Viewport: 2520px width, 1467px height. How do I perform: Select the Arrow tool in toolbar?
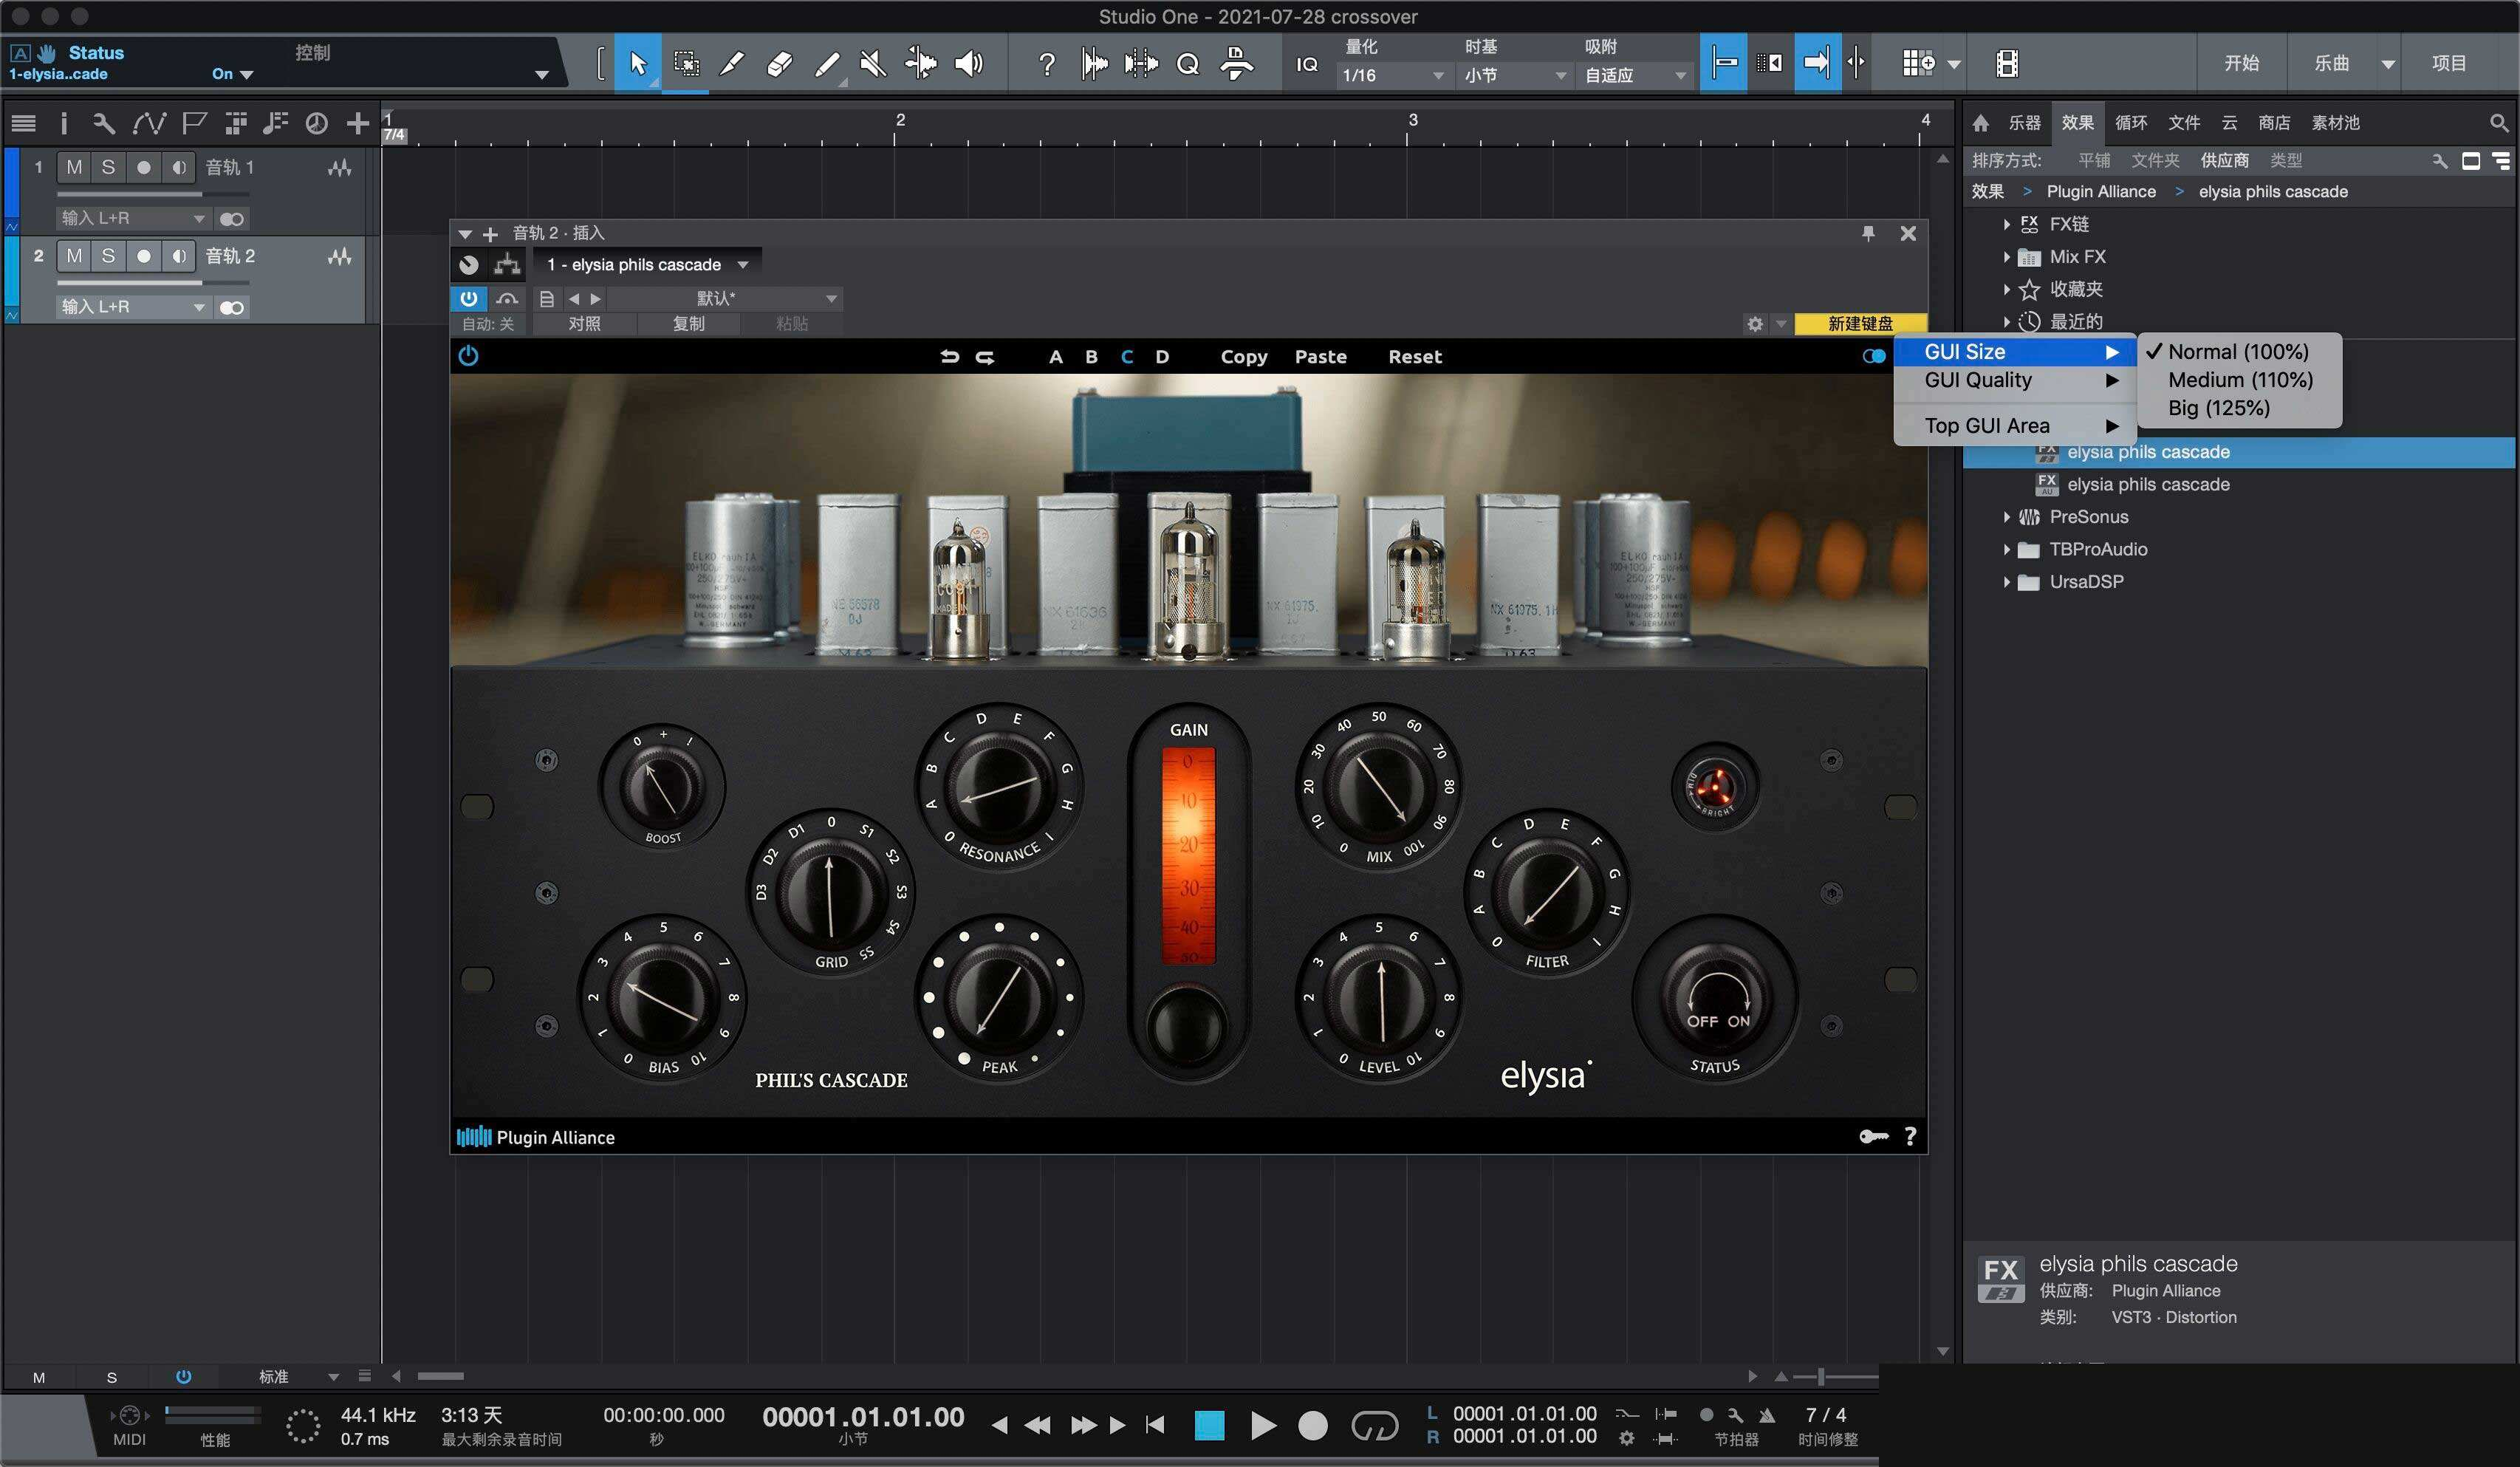click(x=637, y=63)
